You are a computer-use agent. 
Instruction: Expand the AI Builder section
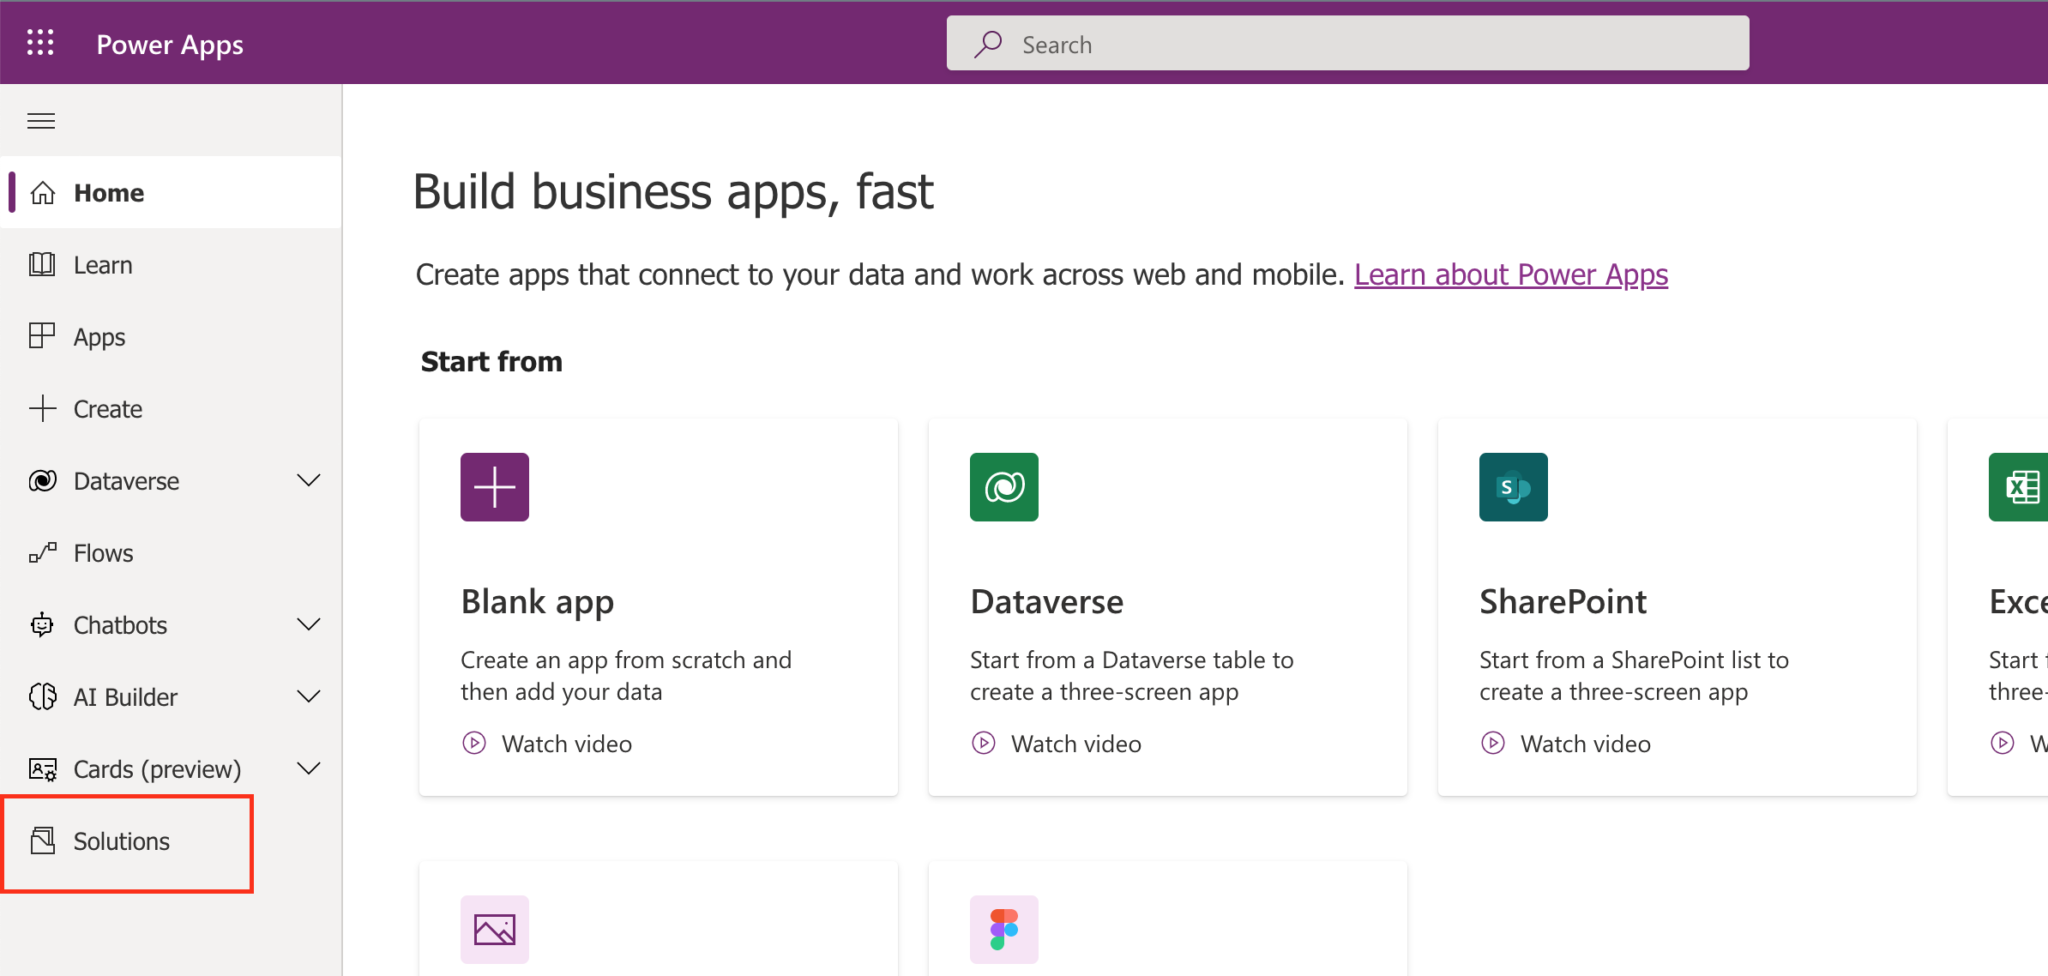[309, 696]
